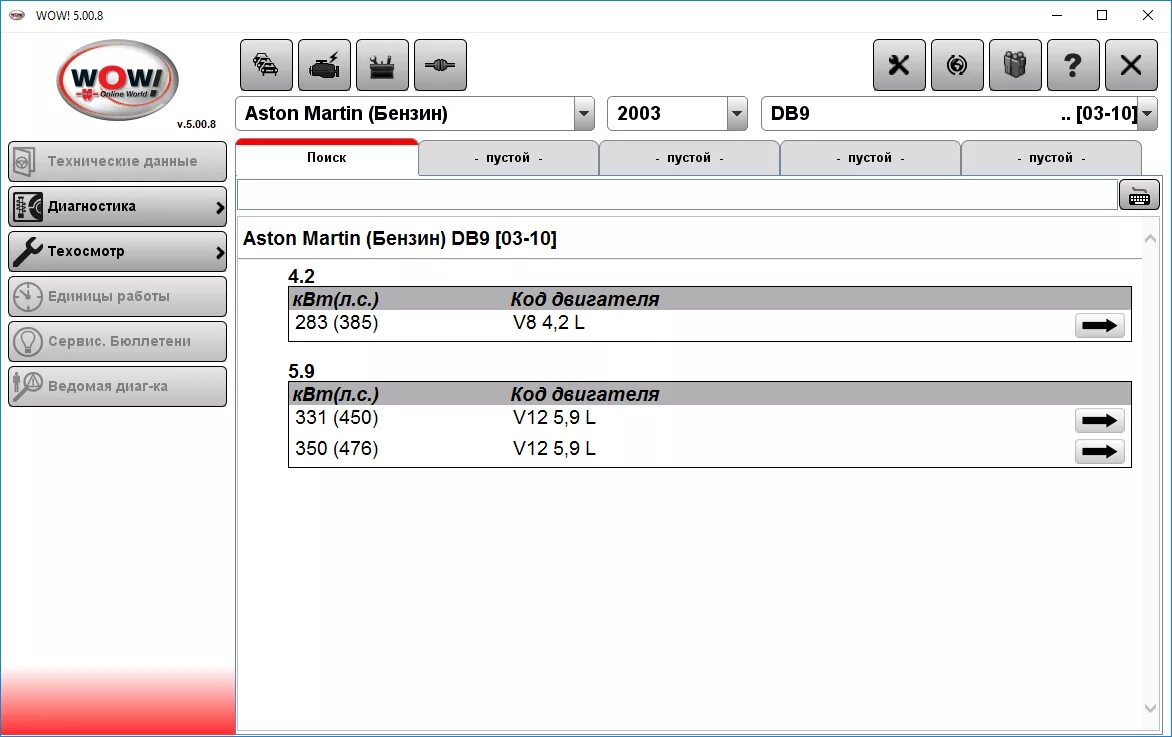
Task: Open the vehicle selection cars icon
Action: pyautogui.click(x=266, y=65)
